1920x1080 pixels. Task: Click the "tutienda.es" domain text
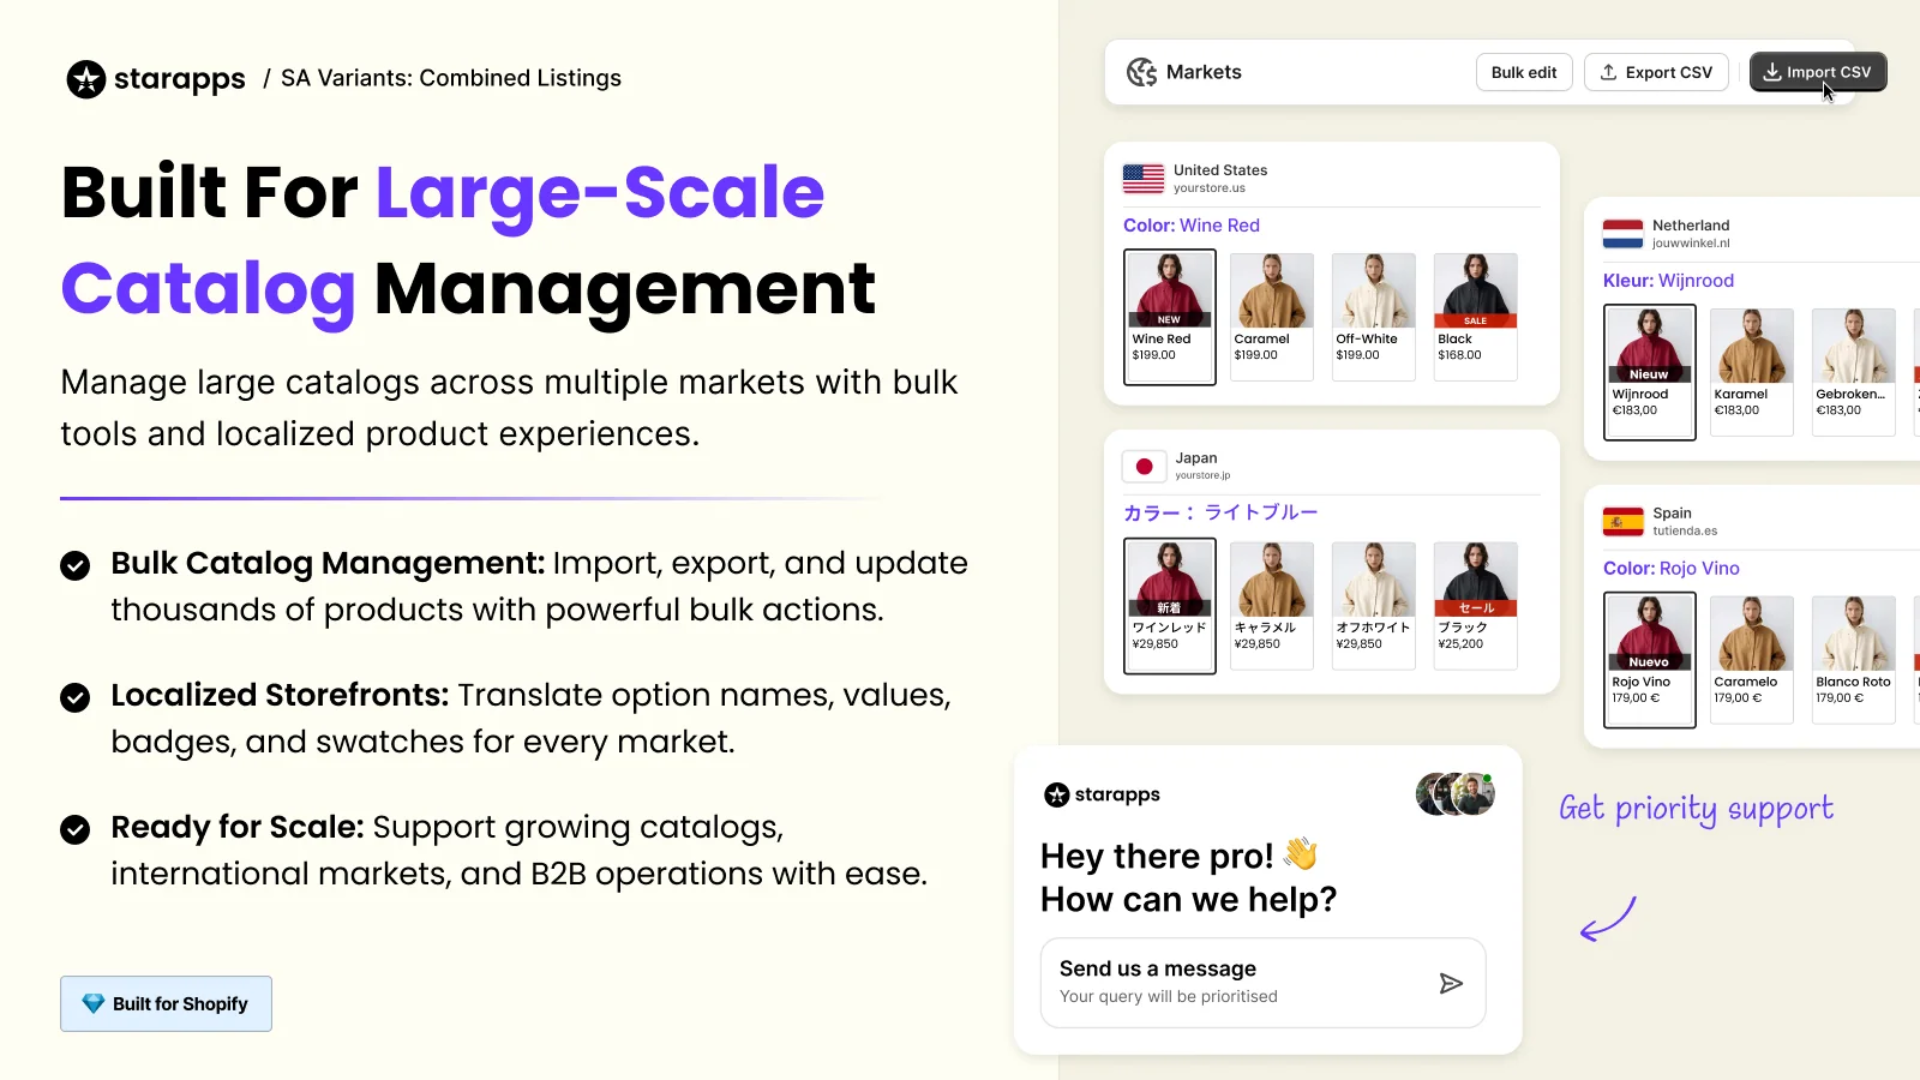pyautogui.click(x=1684, y=531)
